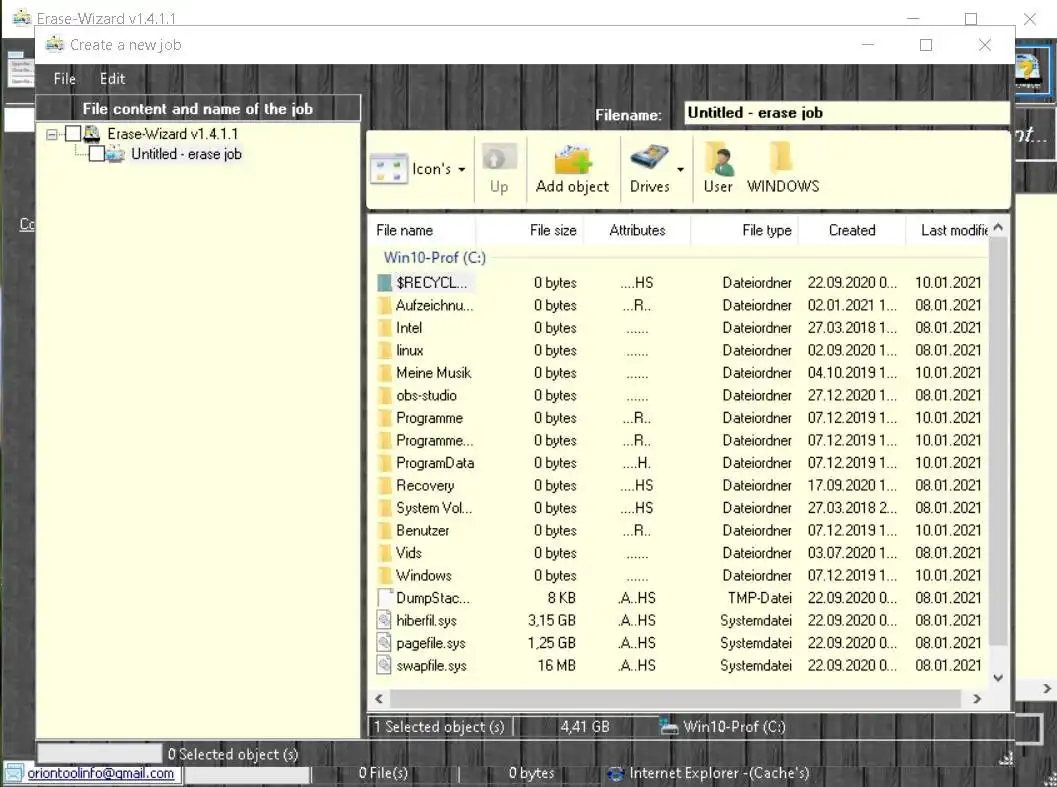The width and height of the screenshot is (1057, 787).
Task: Select the Recovery folder icon
Action: coord(384,486)
